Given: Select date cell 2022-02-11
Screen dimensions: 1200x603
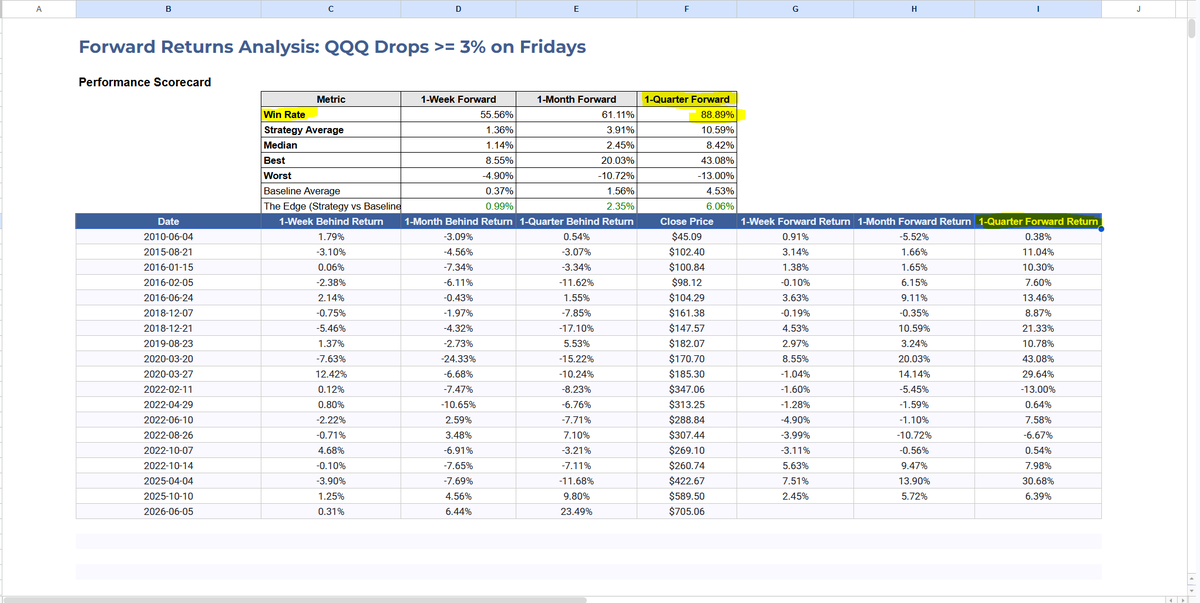Looking at the screenshot, I should coord(168,389).
